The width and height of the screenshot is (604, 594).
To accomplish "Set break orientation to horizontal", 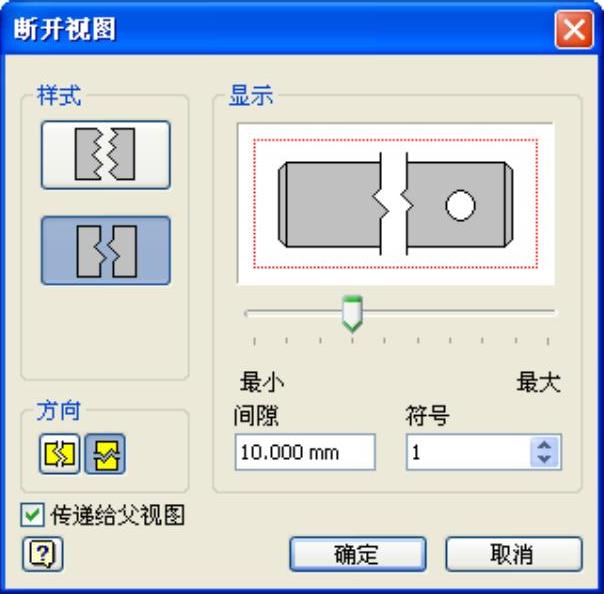I will pyautogui.click(x=59, y=454).
